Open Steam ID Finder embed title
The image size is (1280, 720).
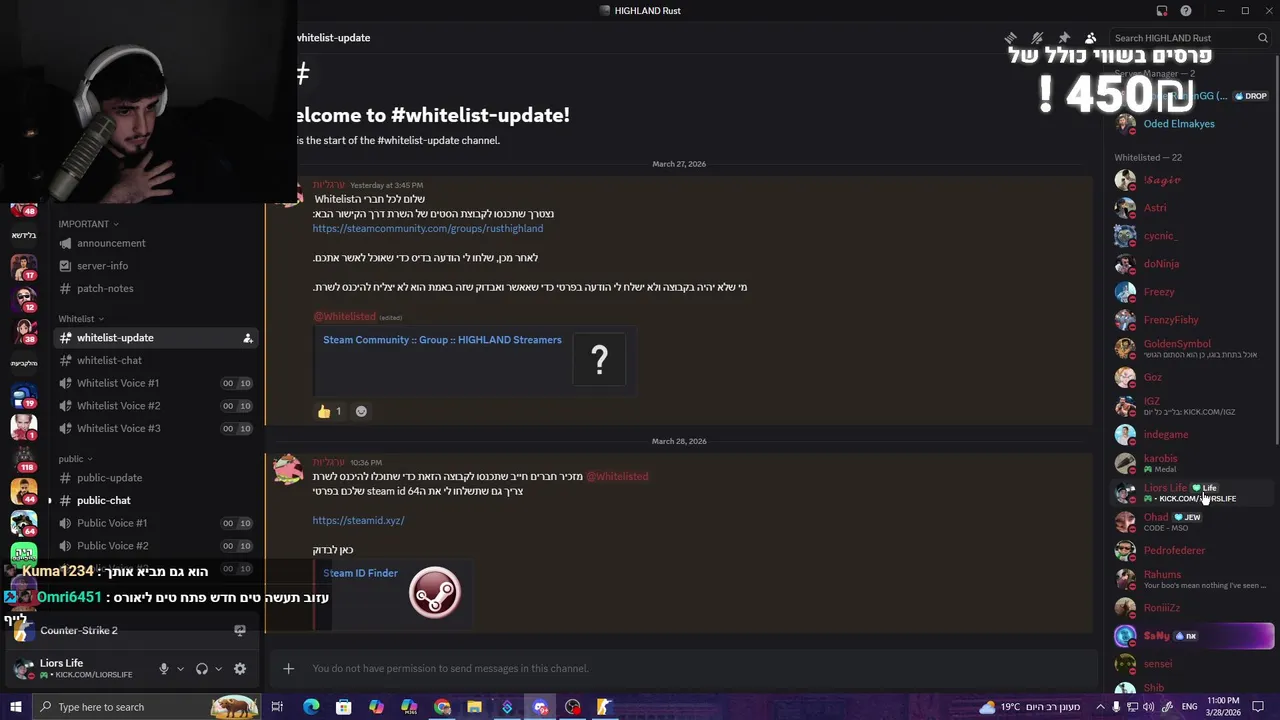360,574
